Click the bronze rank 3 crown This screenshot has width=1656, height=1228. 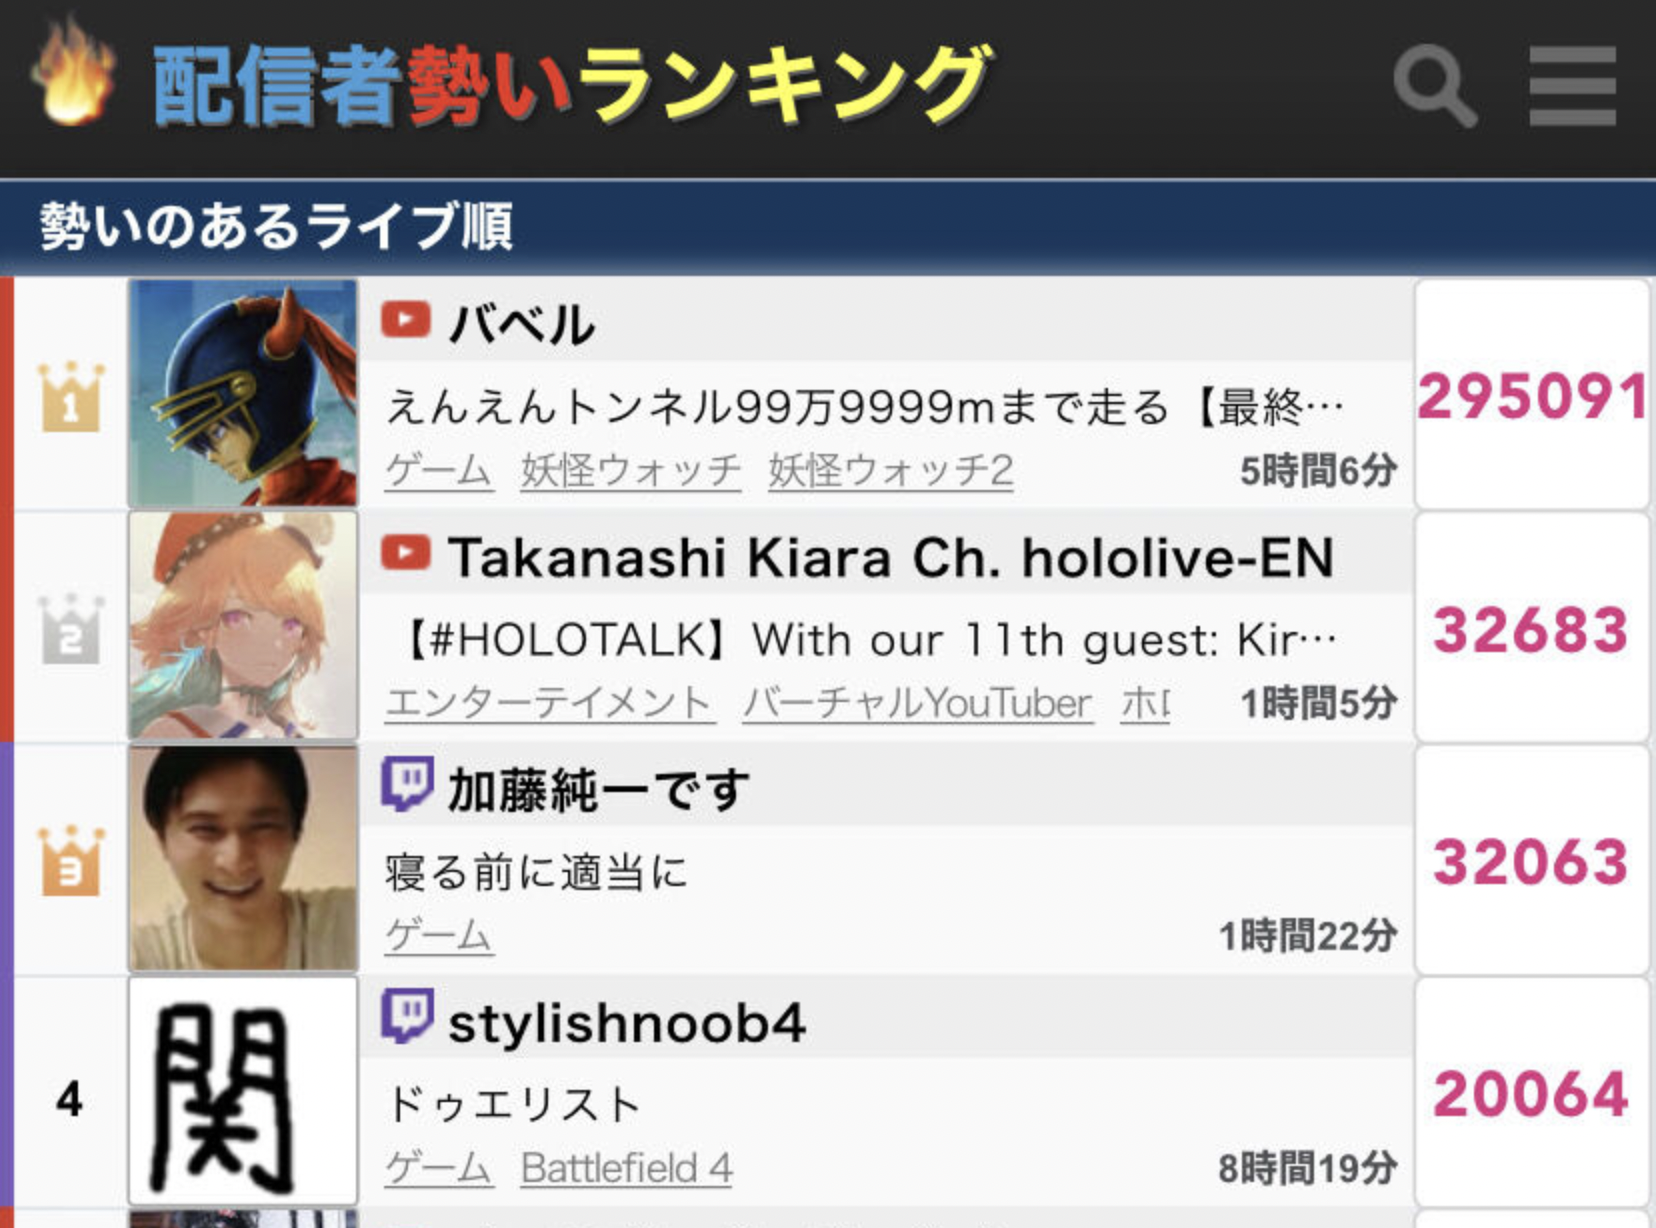tap(70, 861)
